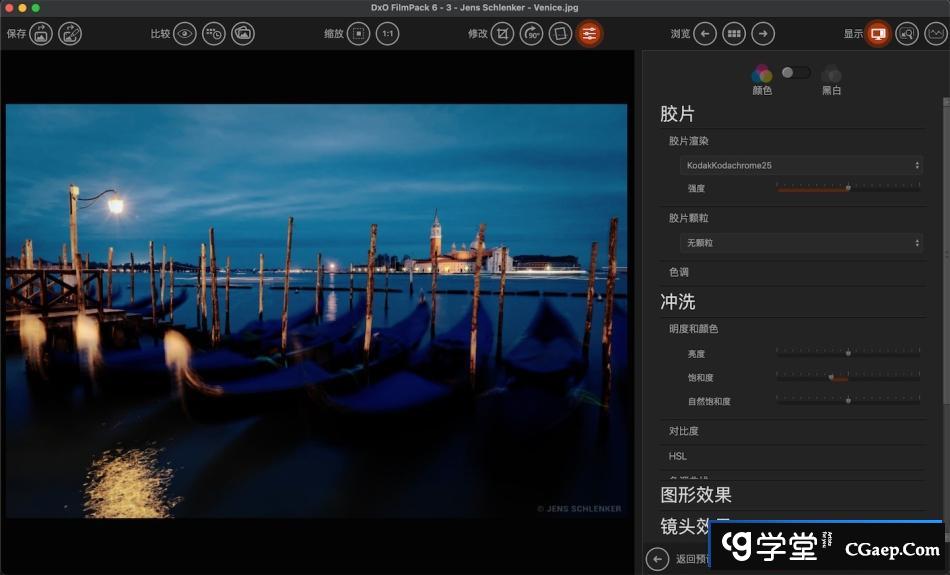The width and height of the screenshot is (950, 575).
Task: Click the 比较 toolbar label
Action: point(160,33)
